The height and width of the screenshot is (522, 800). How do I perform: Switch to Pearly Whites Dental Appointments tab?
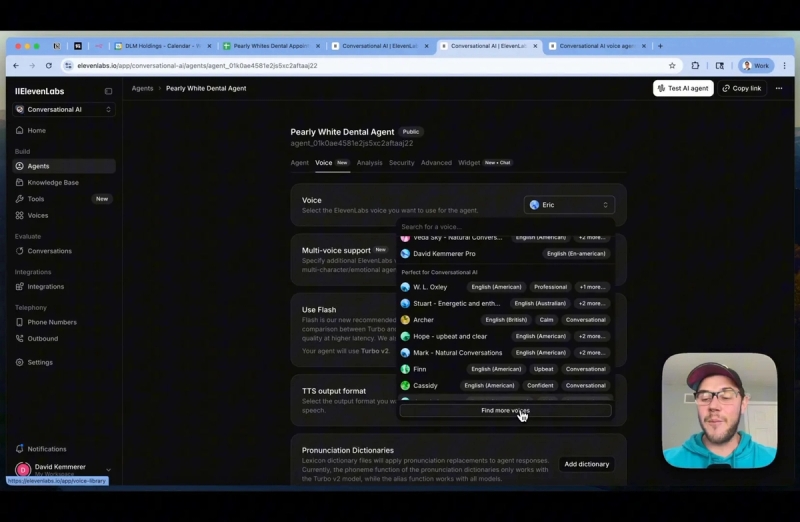click(x=270, y=46)
